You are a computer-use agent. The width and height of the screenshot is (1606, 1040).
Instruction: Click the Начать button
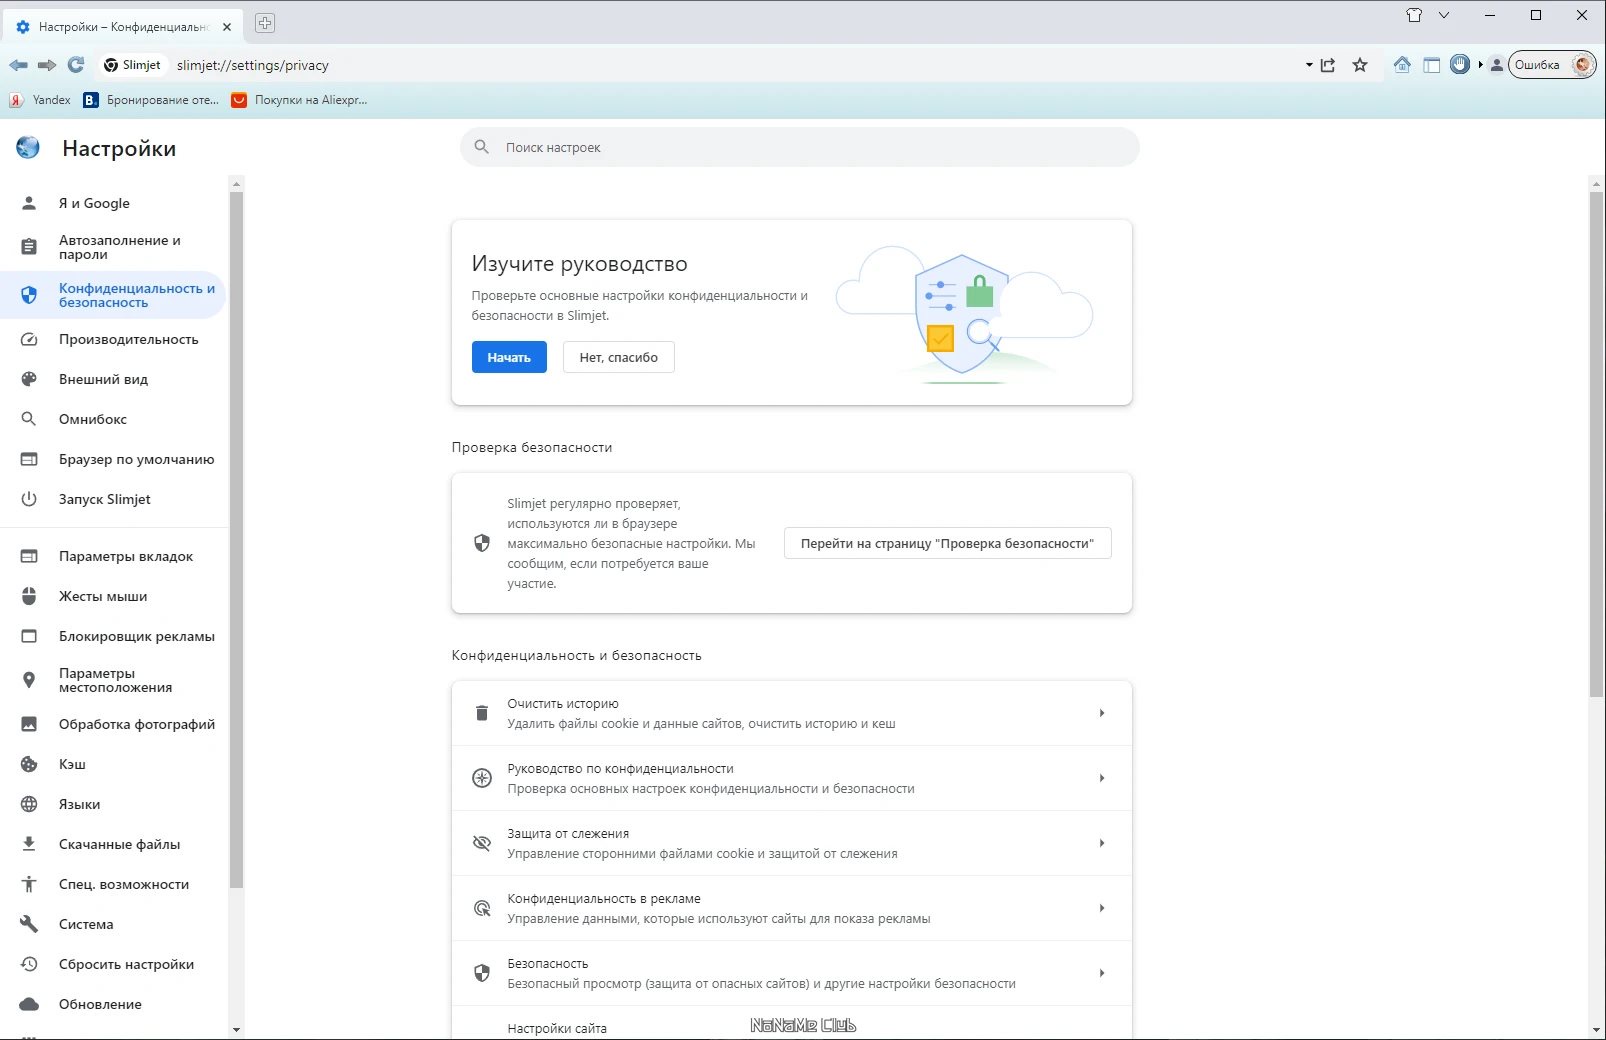point(509,357)
